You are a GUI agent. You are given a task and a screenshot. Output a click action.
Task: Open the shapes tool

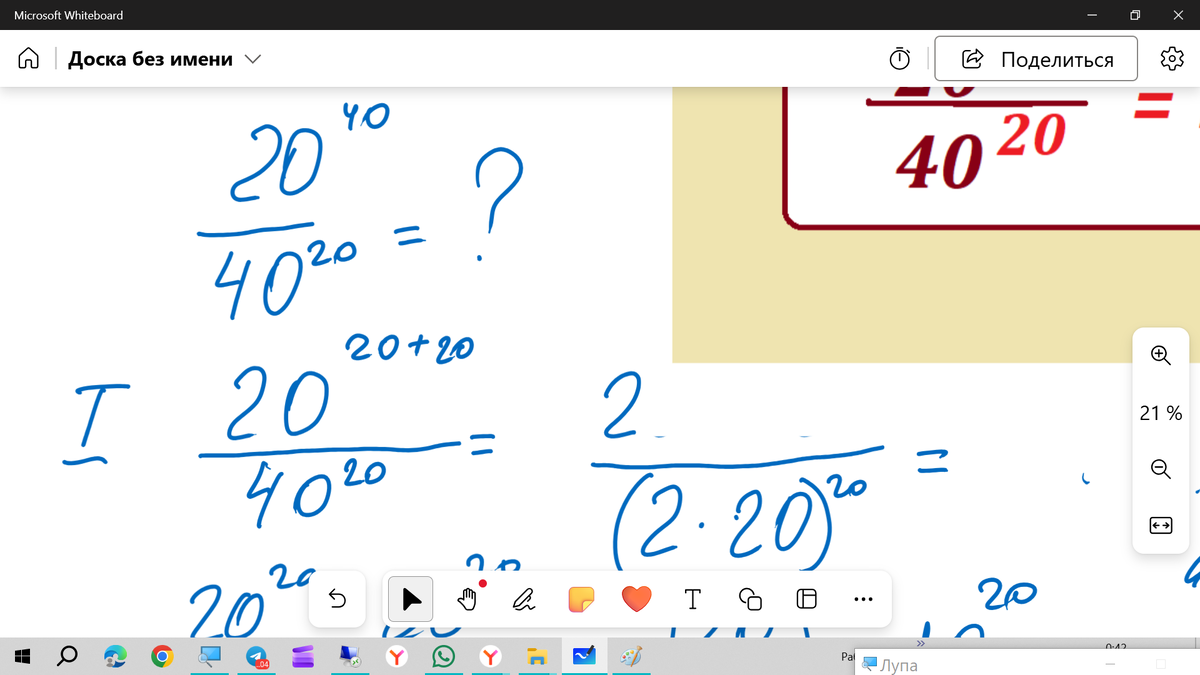(750, 599)
